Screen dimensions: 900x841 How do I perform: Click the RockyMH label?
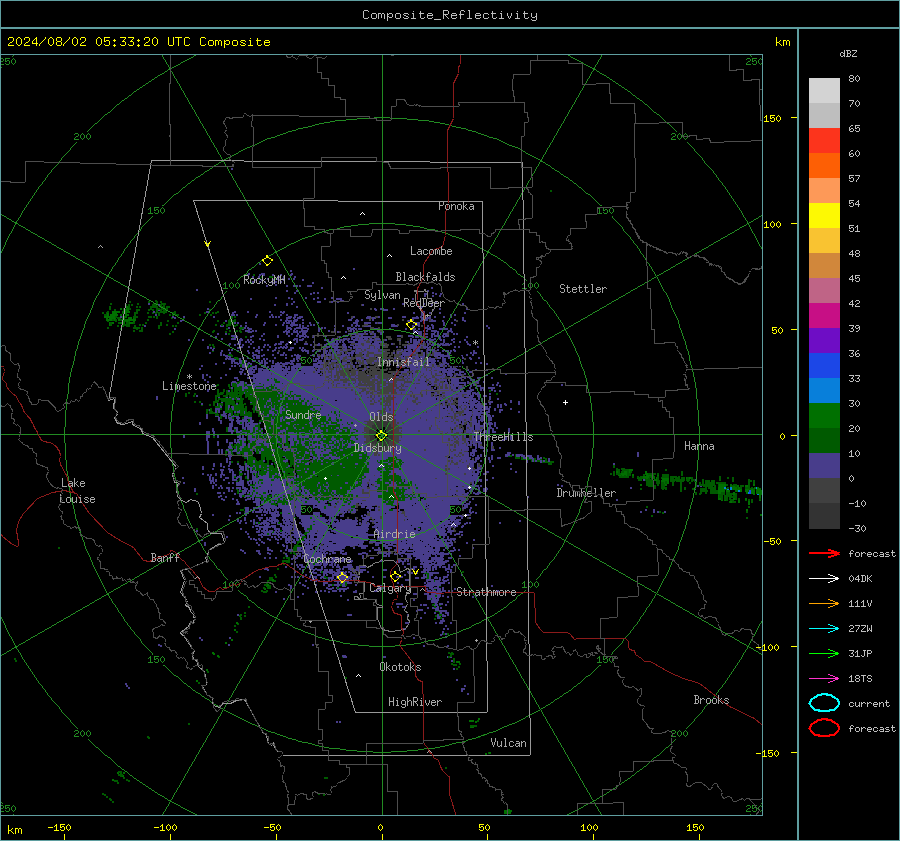tap(264, 280)
